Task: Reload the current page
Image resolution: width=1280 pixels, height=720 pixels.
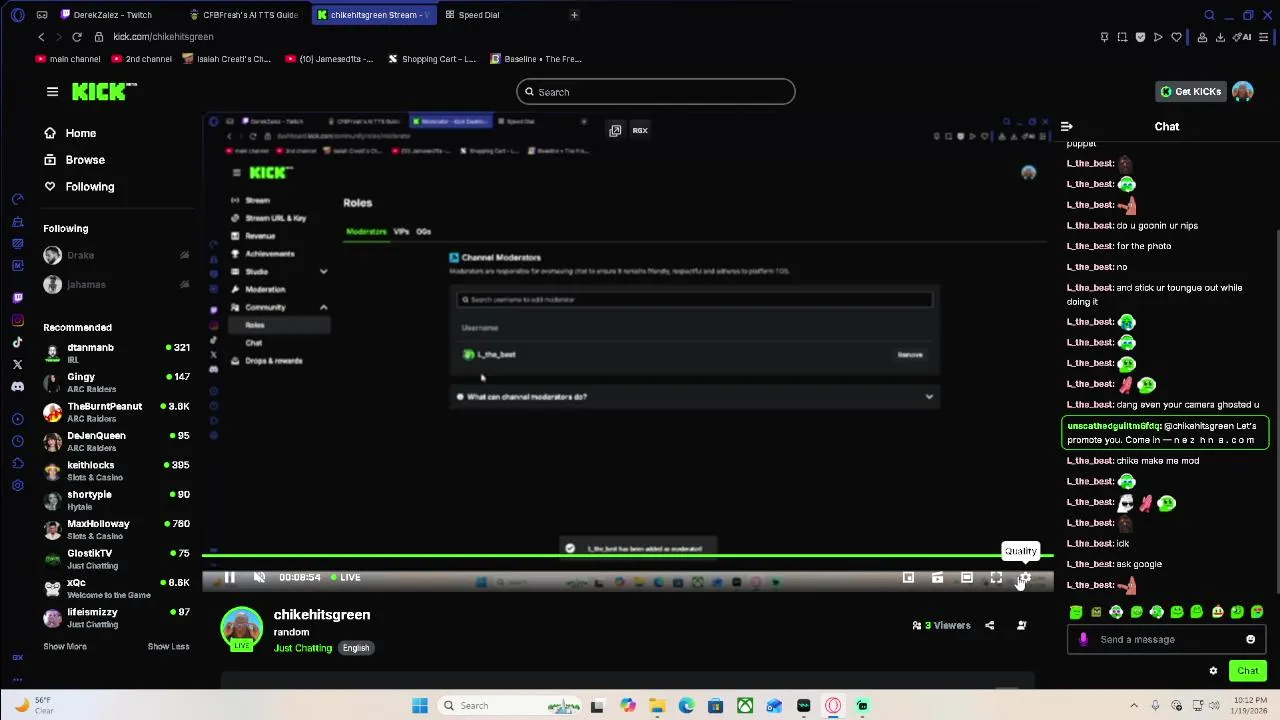Action: pyautogui.click(x=76, y=37)
